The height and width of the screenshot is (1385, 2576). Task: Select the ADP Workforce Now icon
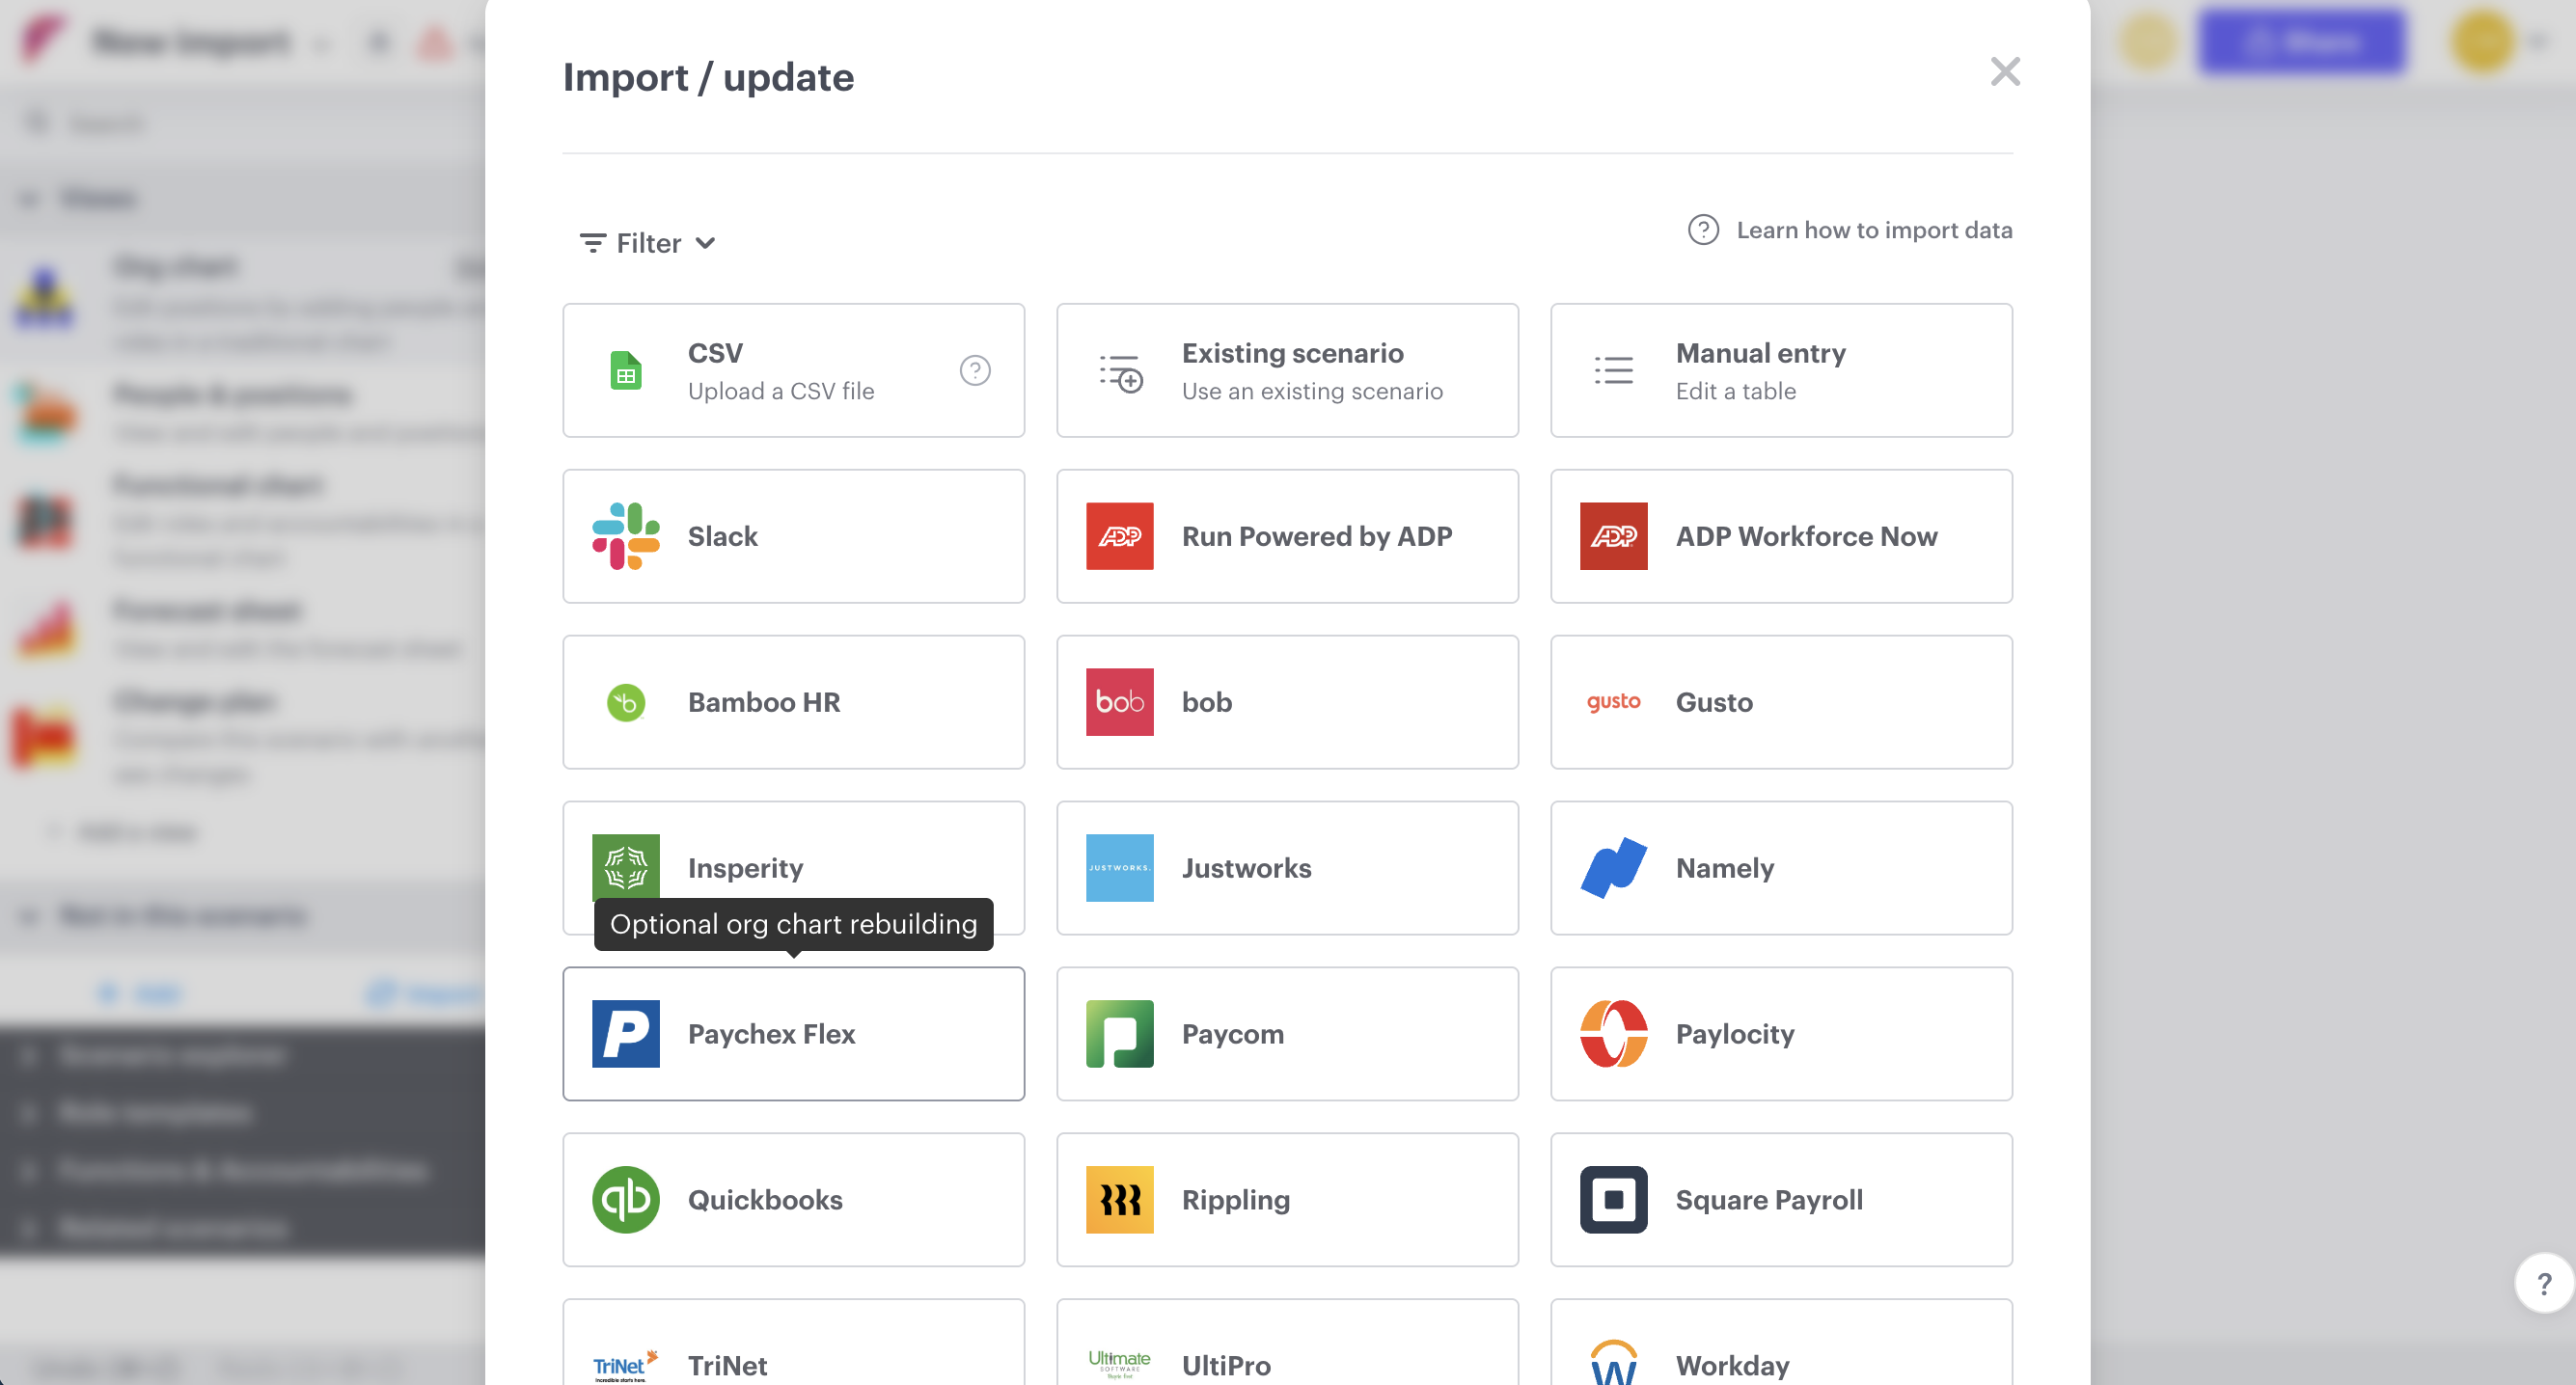pos(1612,536)
